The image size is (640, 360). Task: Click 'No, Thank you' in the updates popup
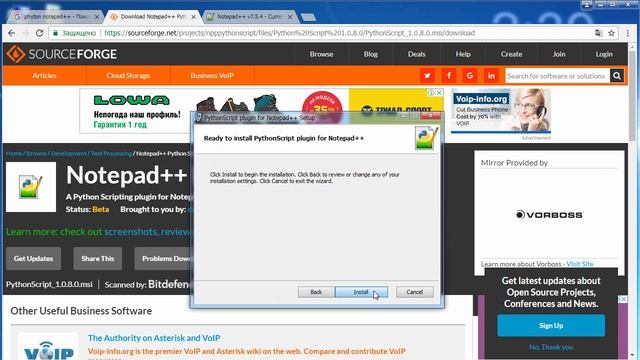pos(551,347)
